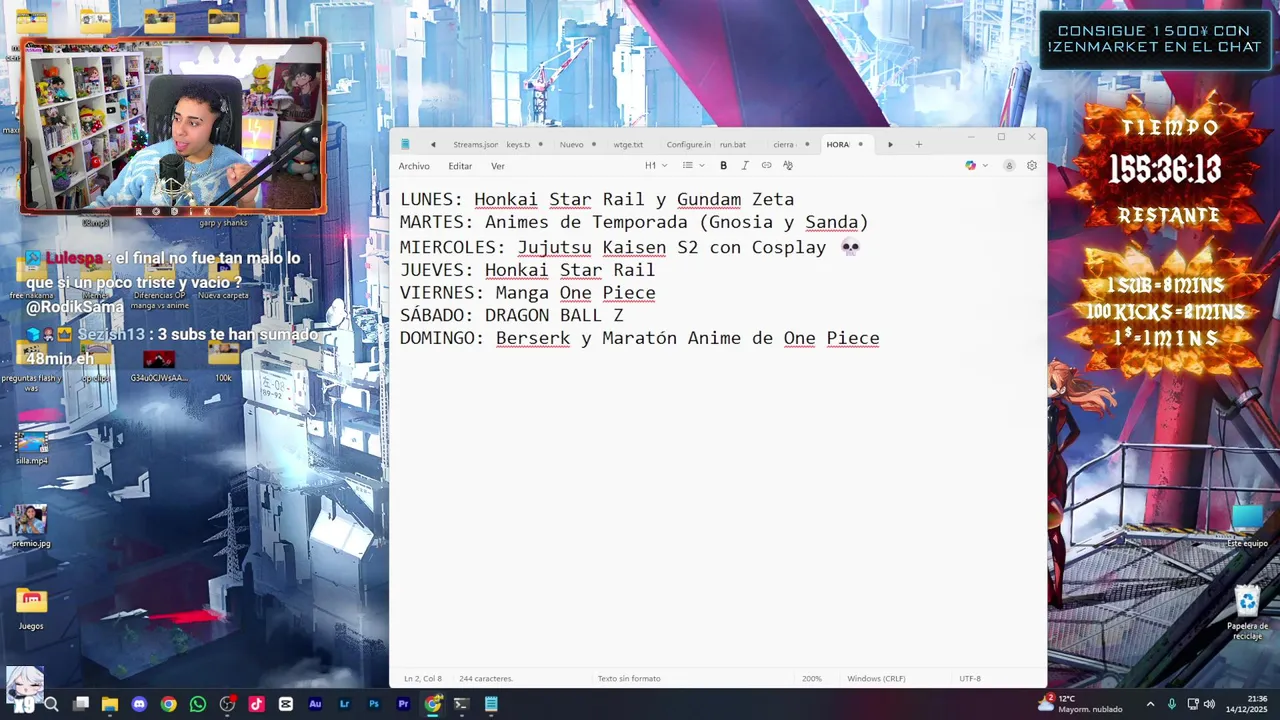Click the UTF-8 encoding indicator
1280x720 pixels.
[x=970, y=678]
